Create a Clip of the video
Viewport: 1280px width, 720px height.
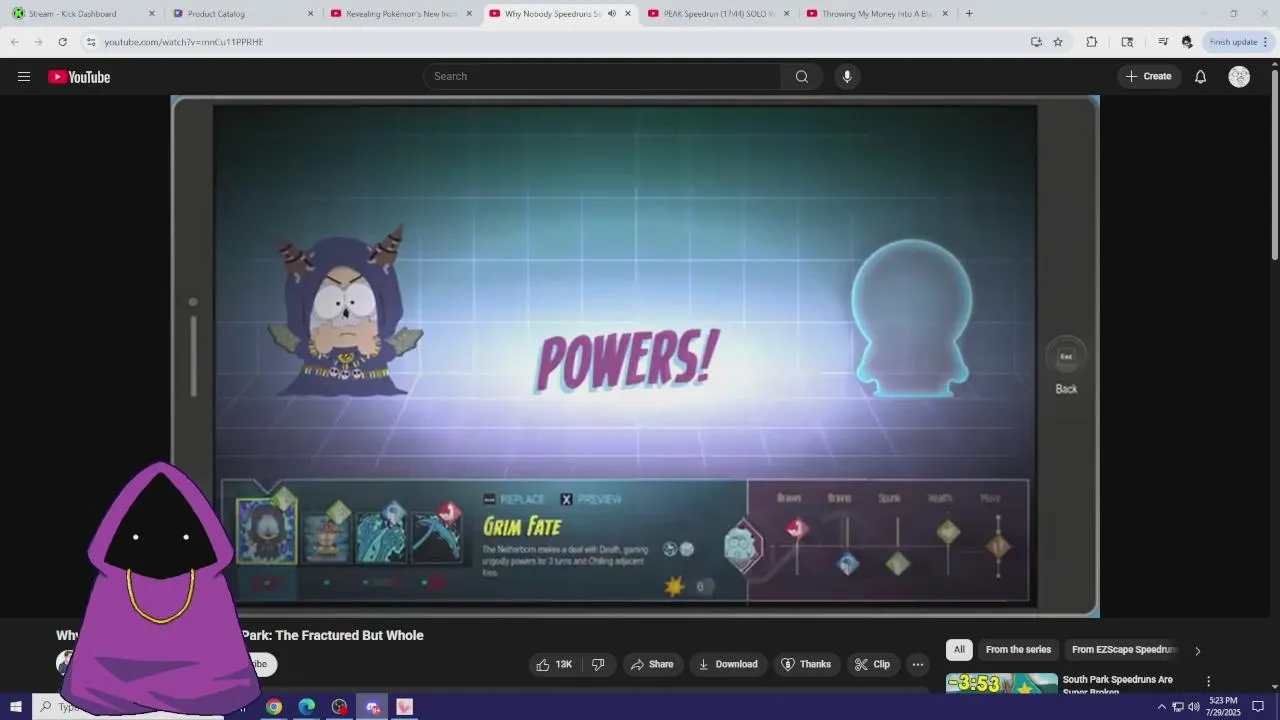tap(872, 664)
